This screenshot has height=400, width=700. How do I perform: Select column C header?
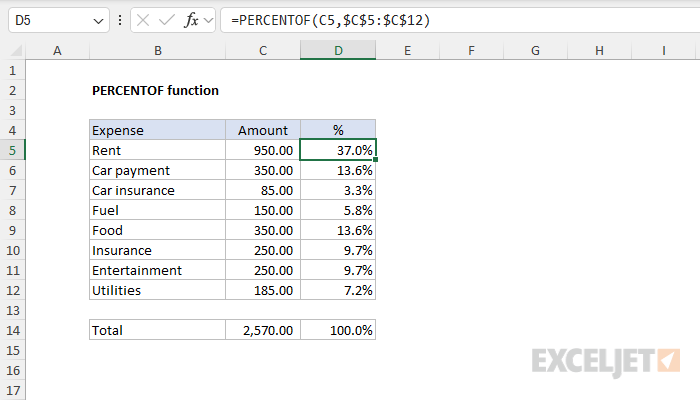pyautogui.click(x=263, y=50)
